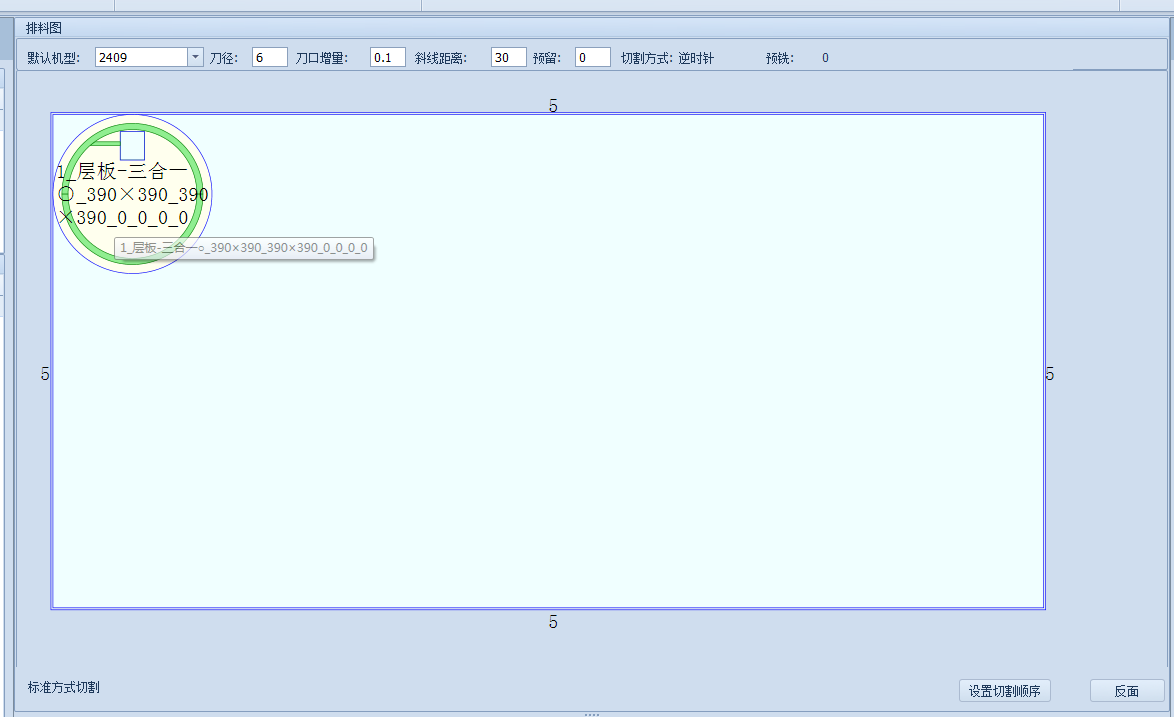This screenshot has width=1174, height=717.
Task: Click the 预铣 value 0
Action: pyautogui.click(x=825, y=58)
